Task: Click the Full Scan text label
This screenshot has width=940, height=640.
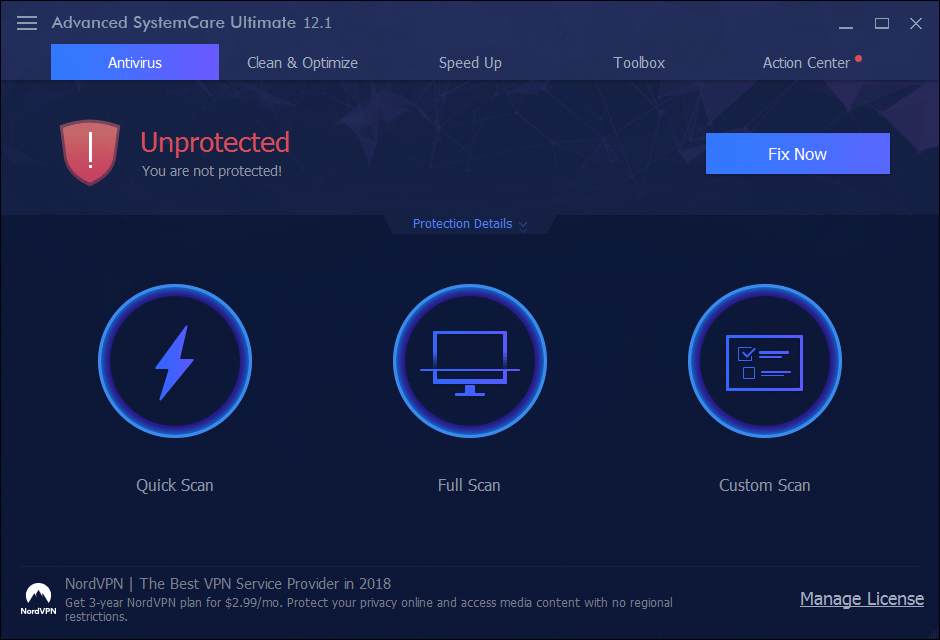Action: coord(469,485)
